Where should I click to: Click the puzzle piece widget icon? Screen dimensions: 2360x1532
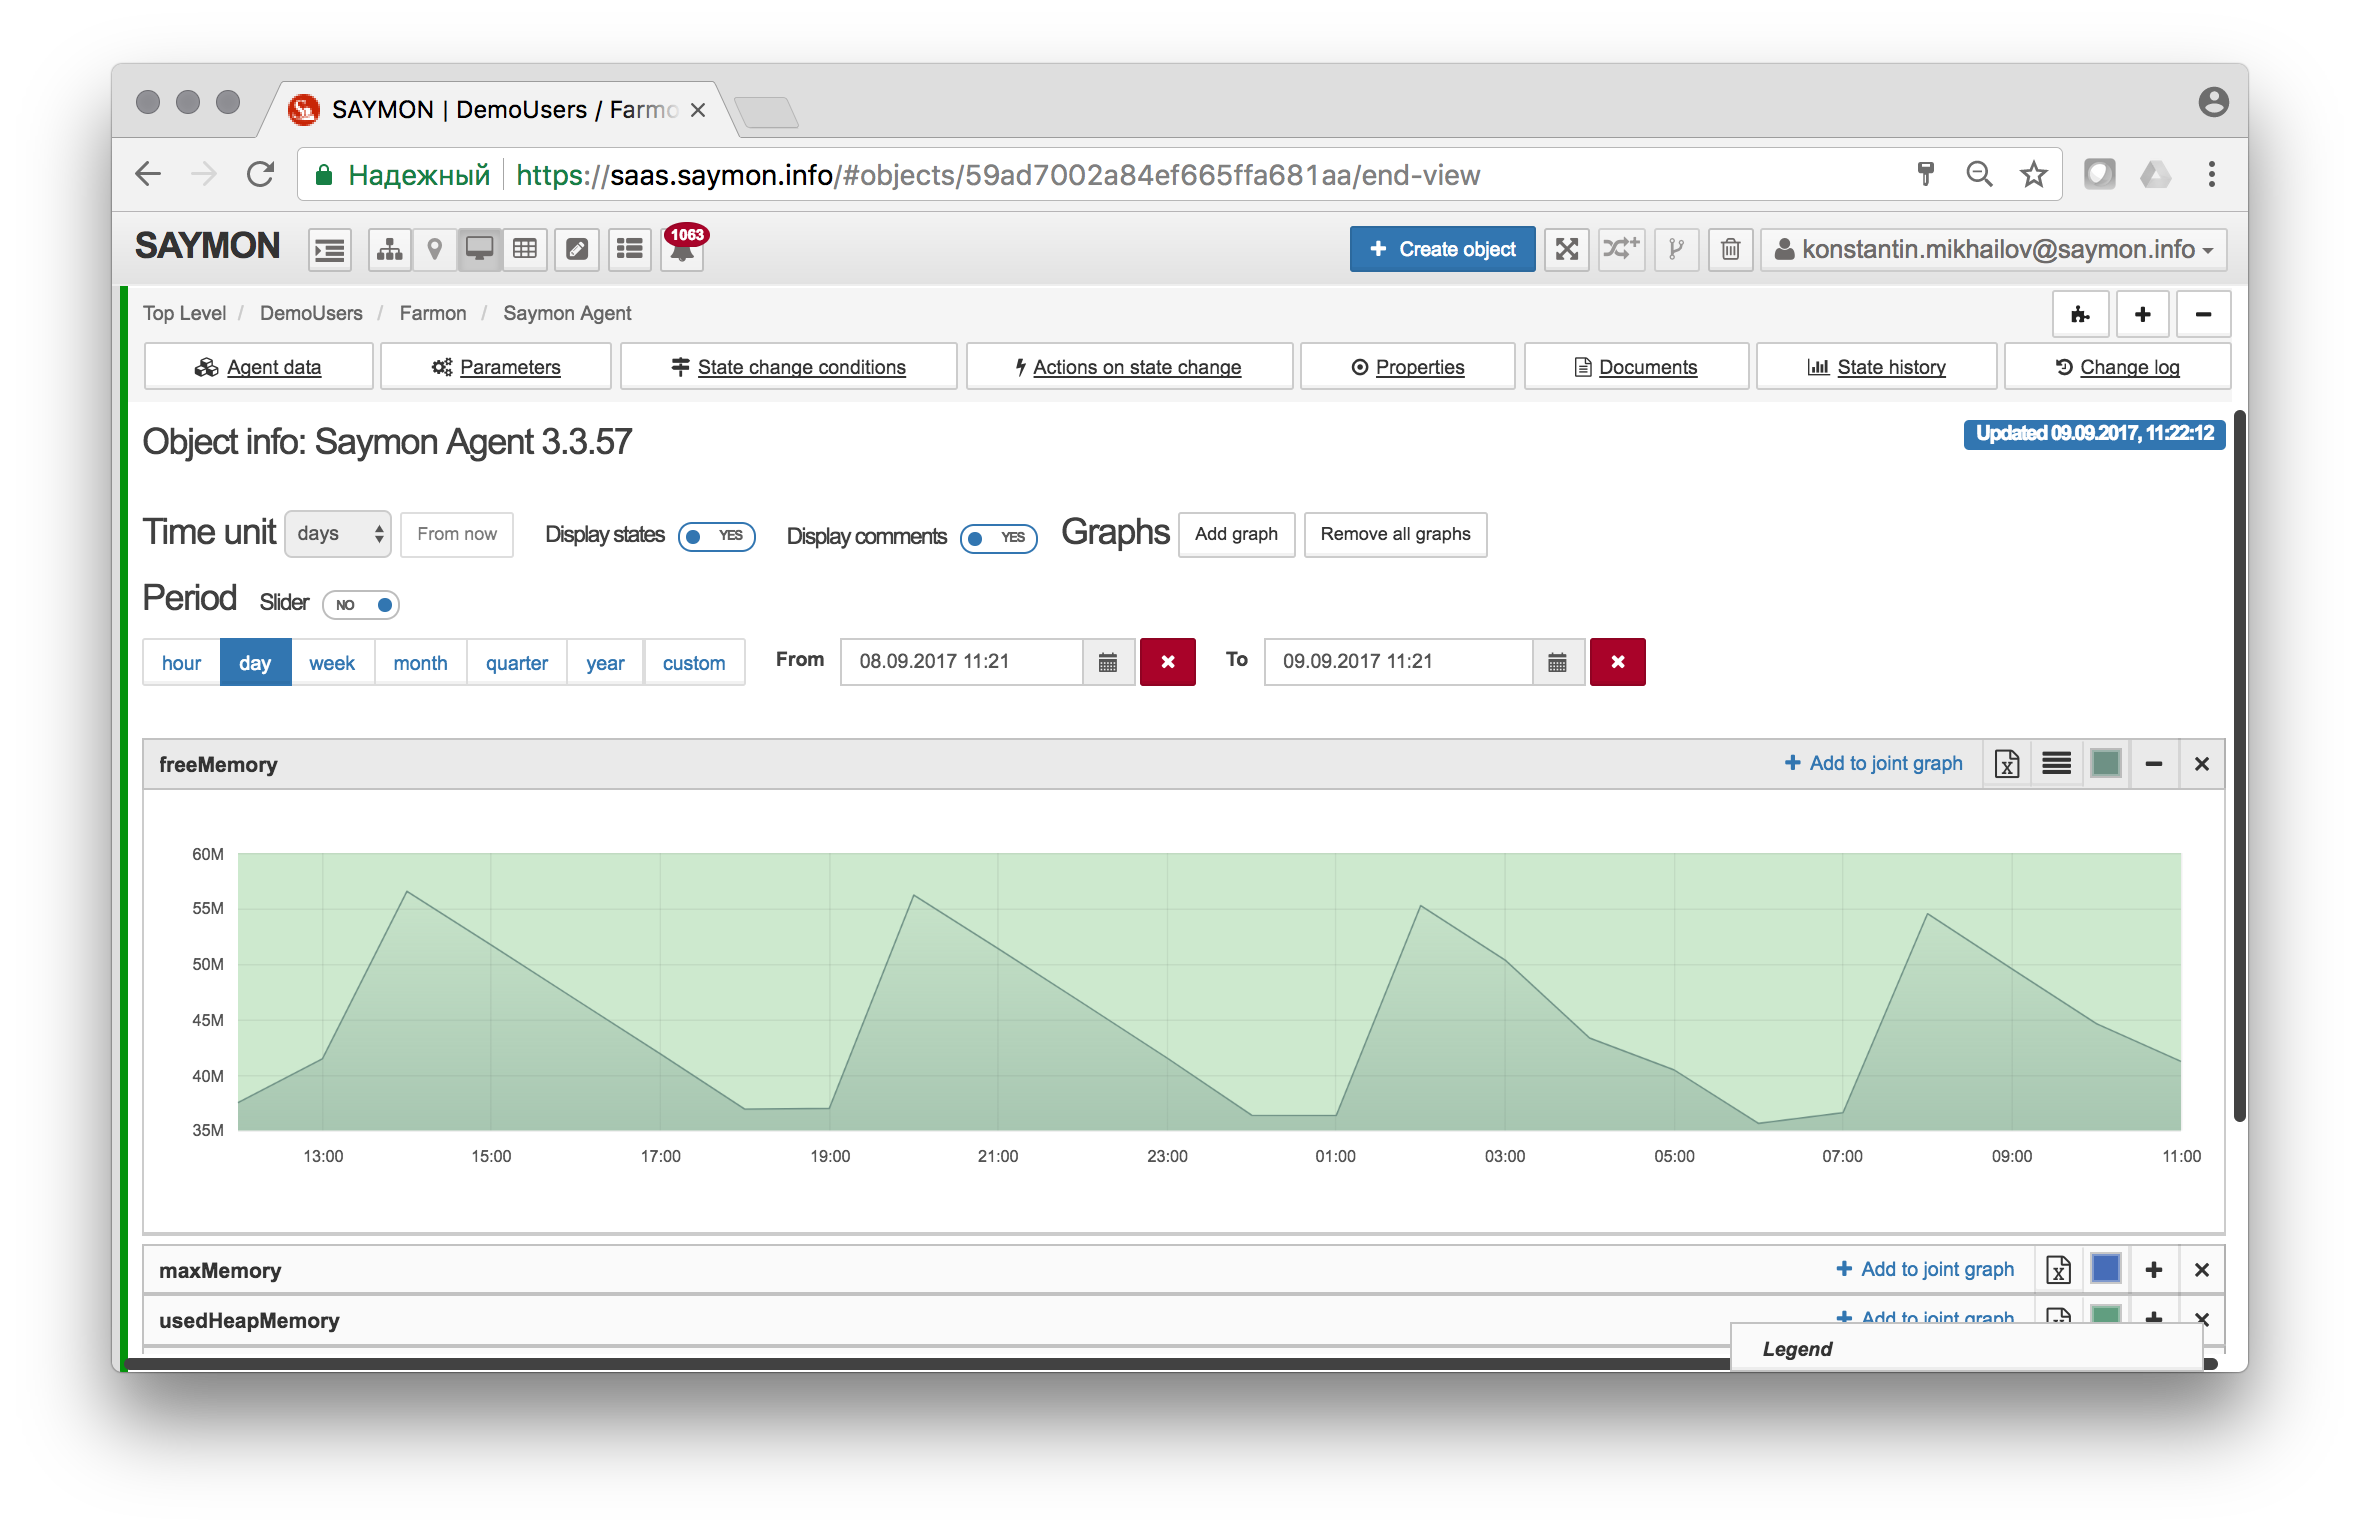pyautogui.click(x=2081, y=315)
